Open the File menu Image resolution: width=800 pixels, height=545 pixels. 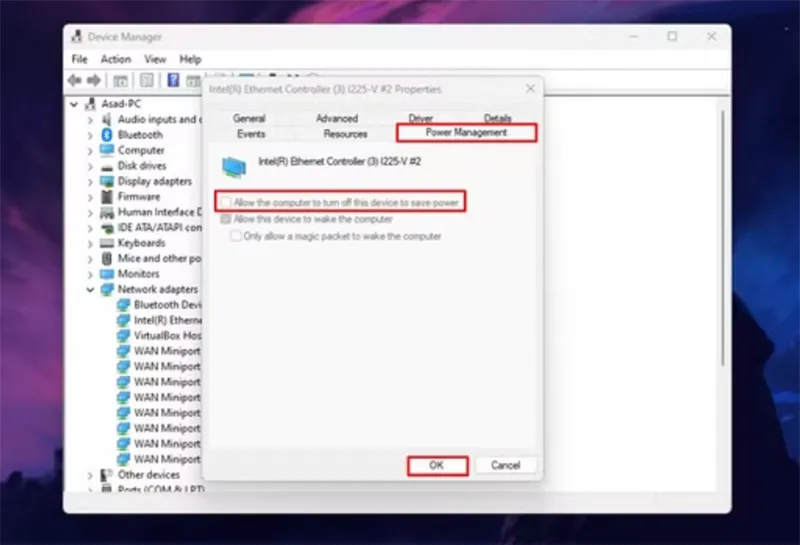[80, 59]
